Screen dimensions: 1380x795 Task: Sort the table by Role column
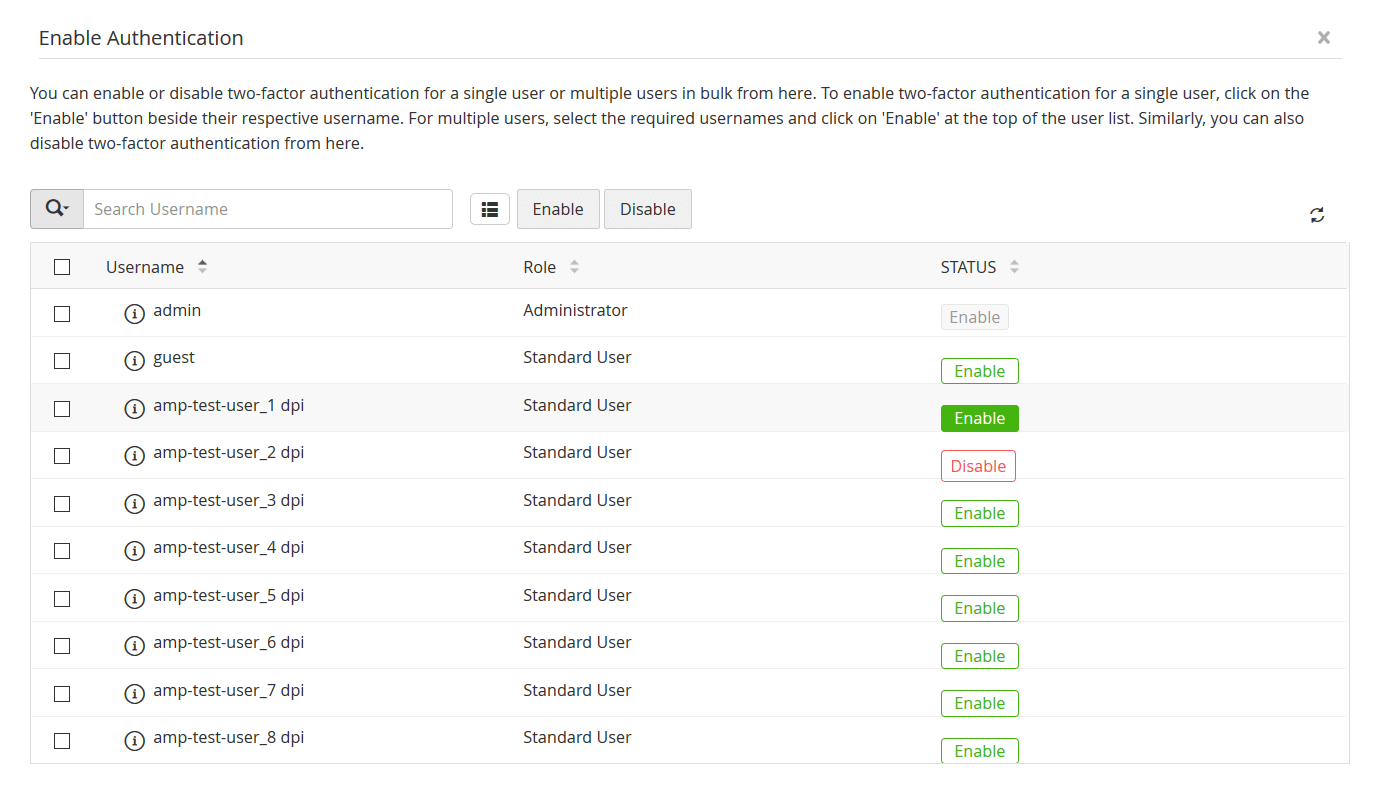pyautogui.click(x=574, y=267)
